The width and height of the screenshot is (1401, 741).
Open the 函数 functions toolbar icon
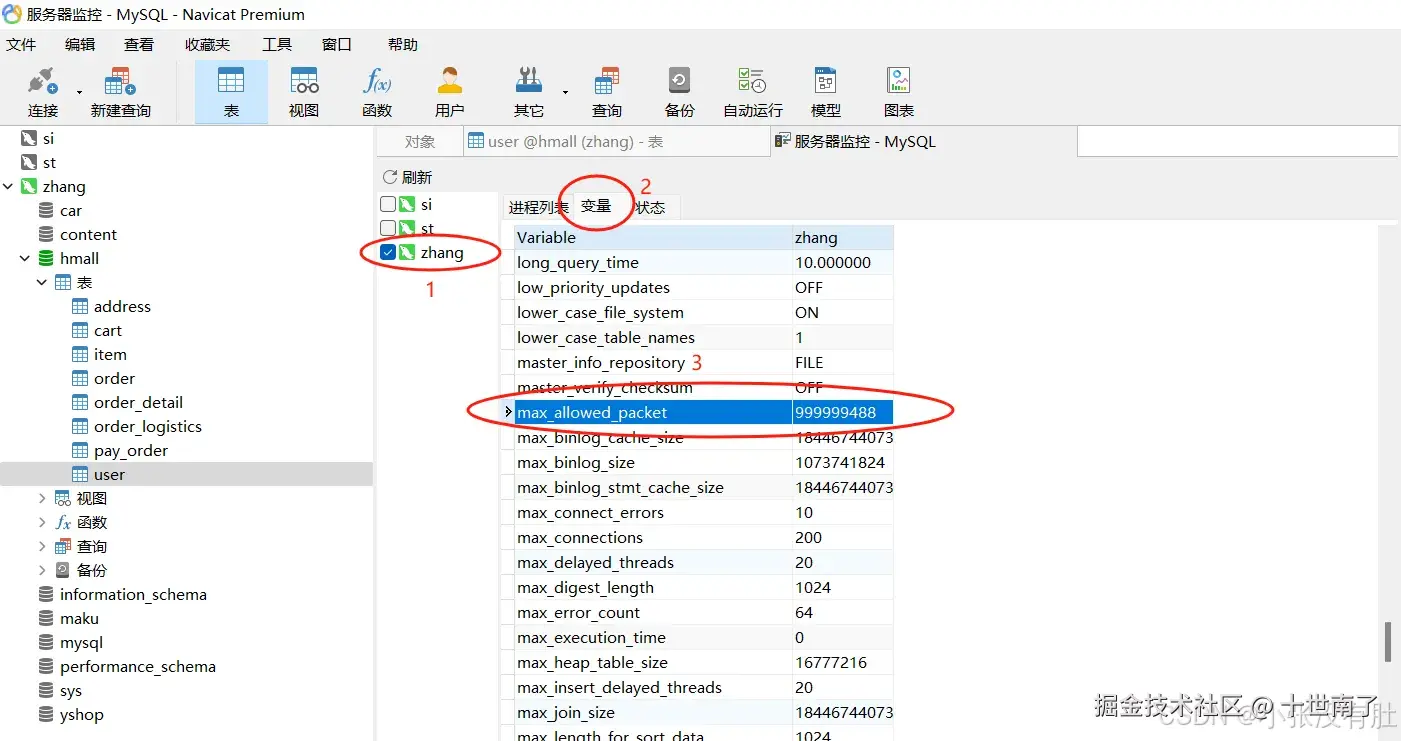coord(377,92)
